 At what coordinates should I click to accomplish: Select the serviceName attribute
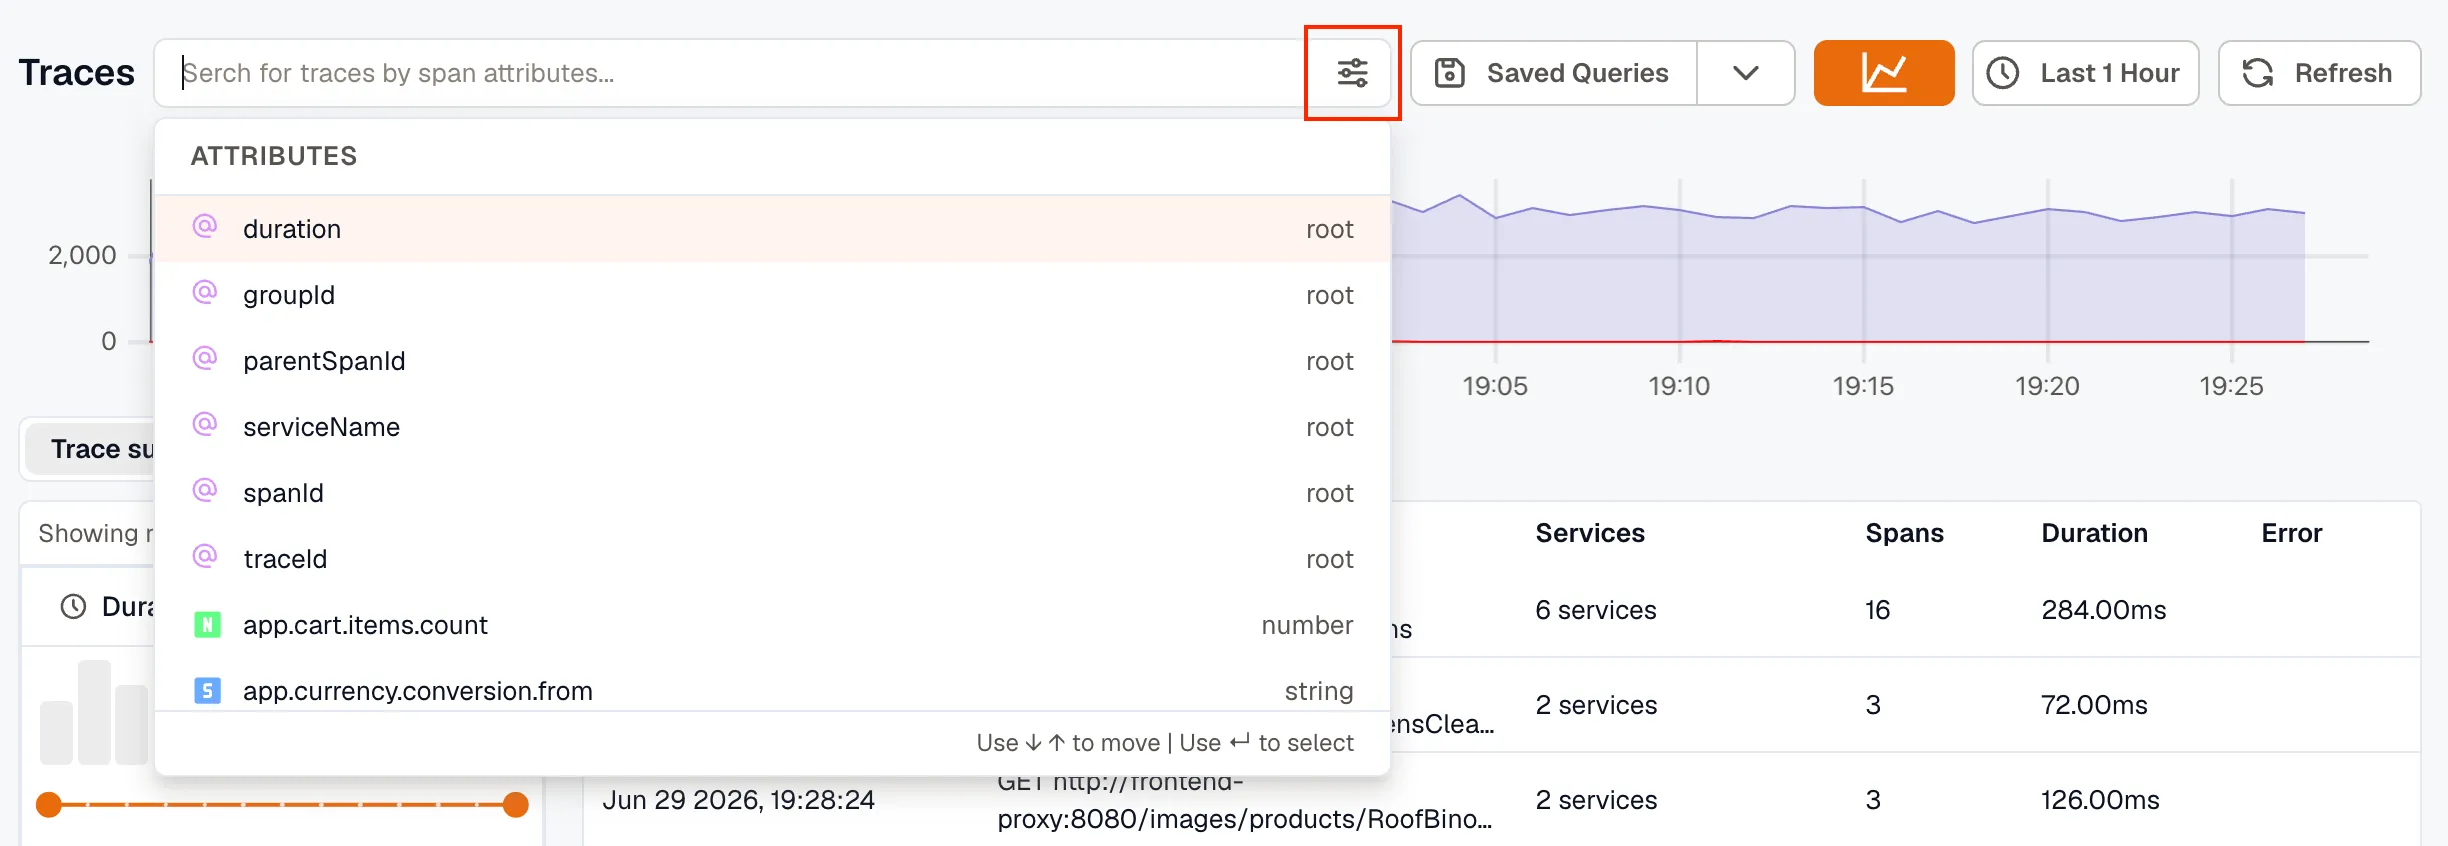click(772, 427)
